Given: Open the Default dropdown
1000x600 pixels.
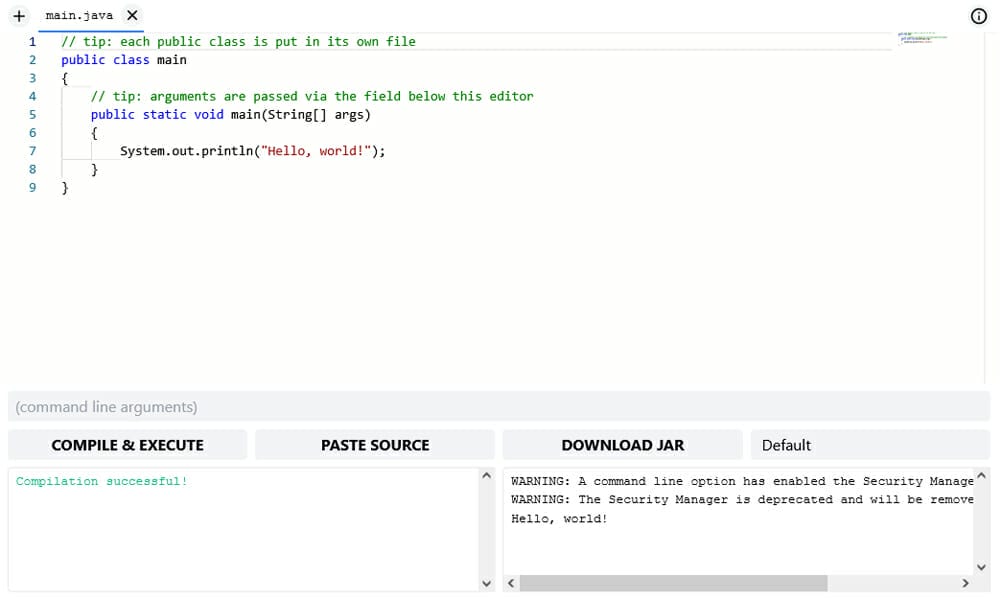Looking at the screenshot, I should [x=870, y=445].
